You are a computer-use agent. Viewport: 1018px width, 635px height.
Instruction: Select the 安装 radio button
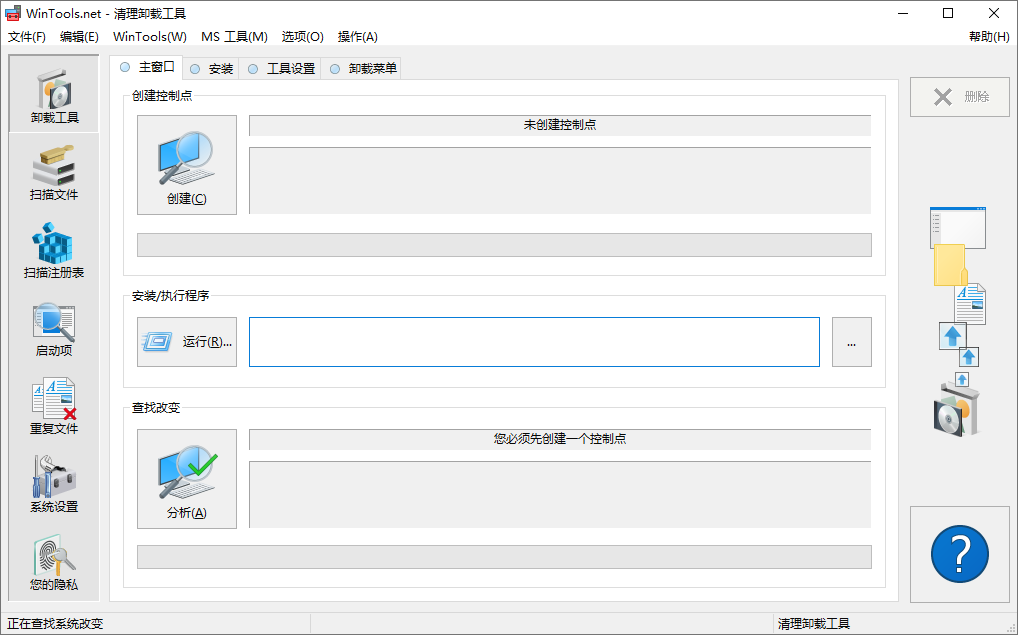(194, 68)
